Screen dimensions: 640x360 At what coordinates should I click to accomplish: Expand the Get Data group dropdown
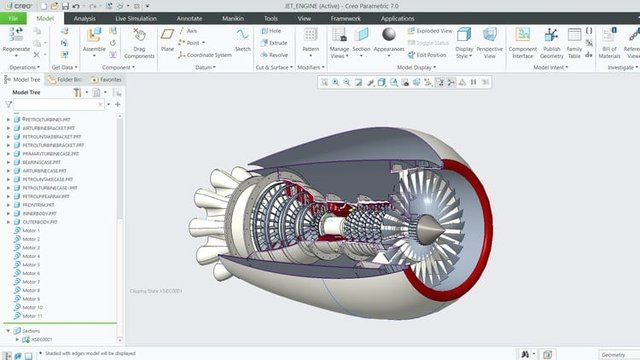tap(64, 67)
